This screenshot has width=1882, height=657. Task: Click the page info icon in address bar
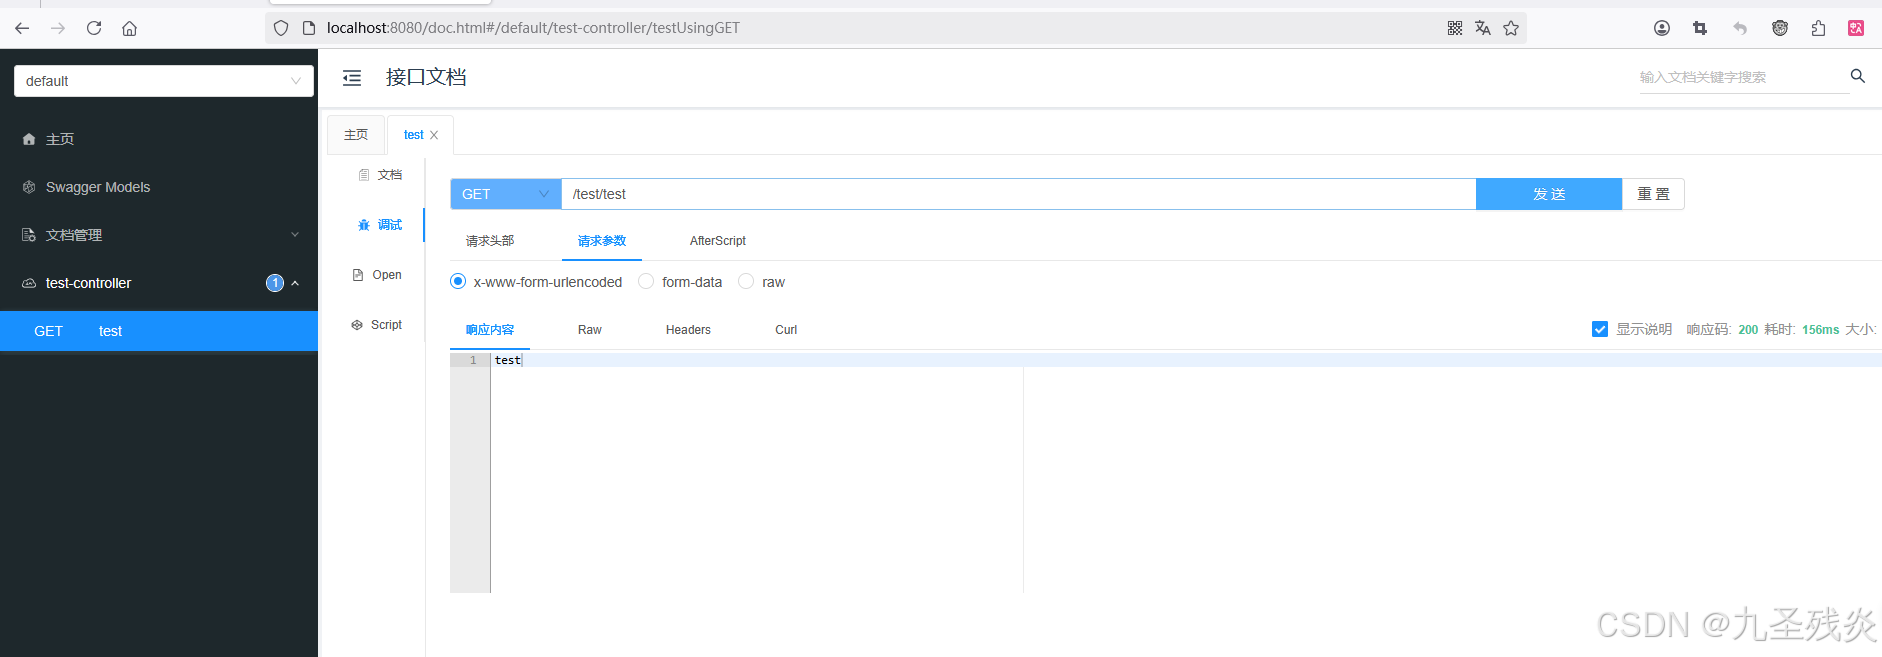(309, 28)
